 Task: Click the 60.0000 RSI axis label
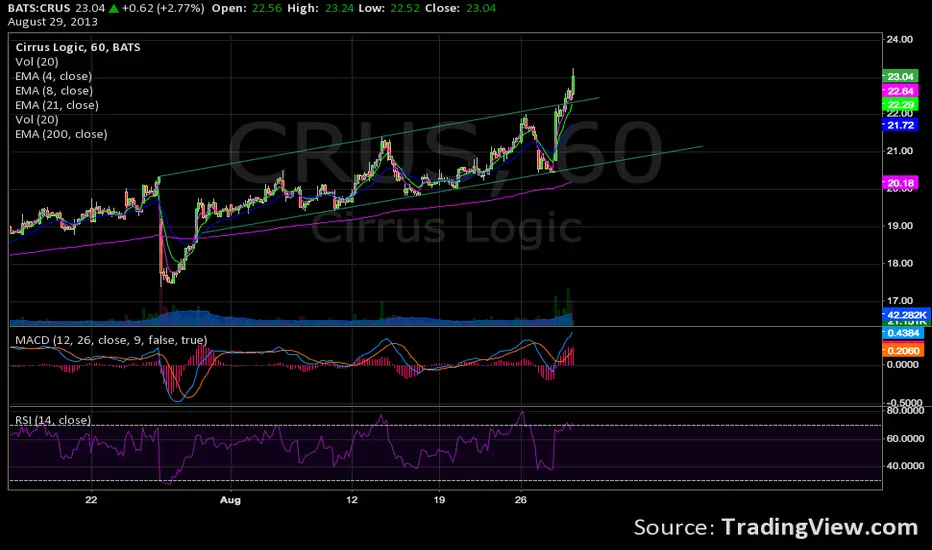tap(905, 438)
